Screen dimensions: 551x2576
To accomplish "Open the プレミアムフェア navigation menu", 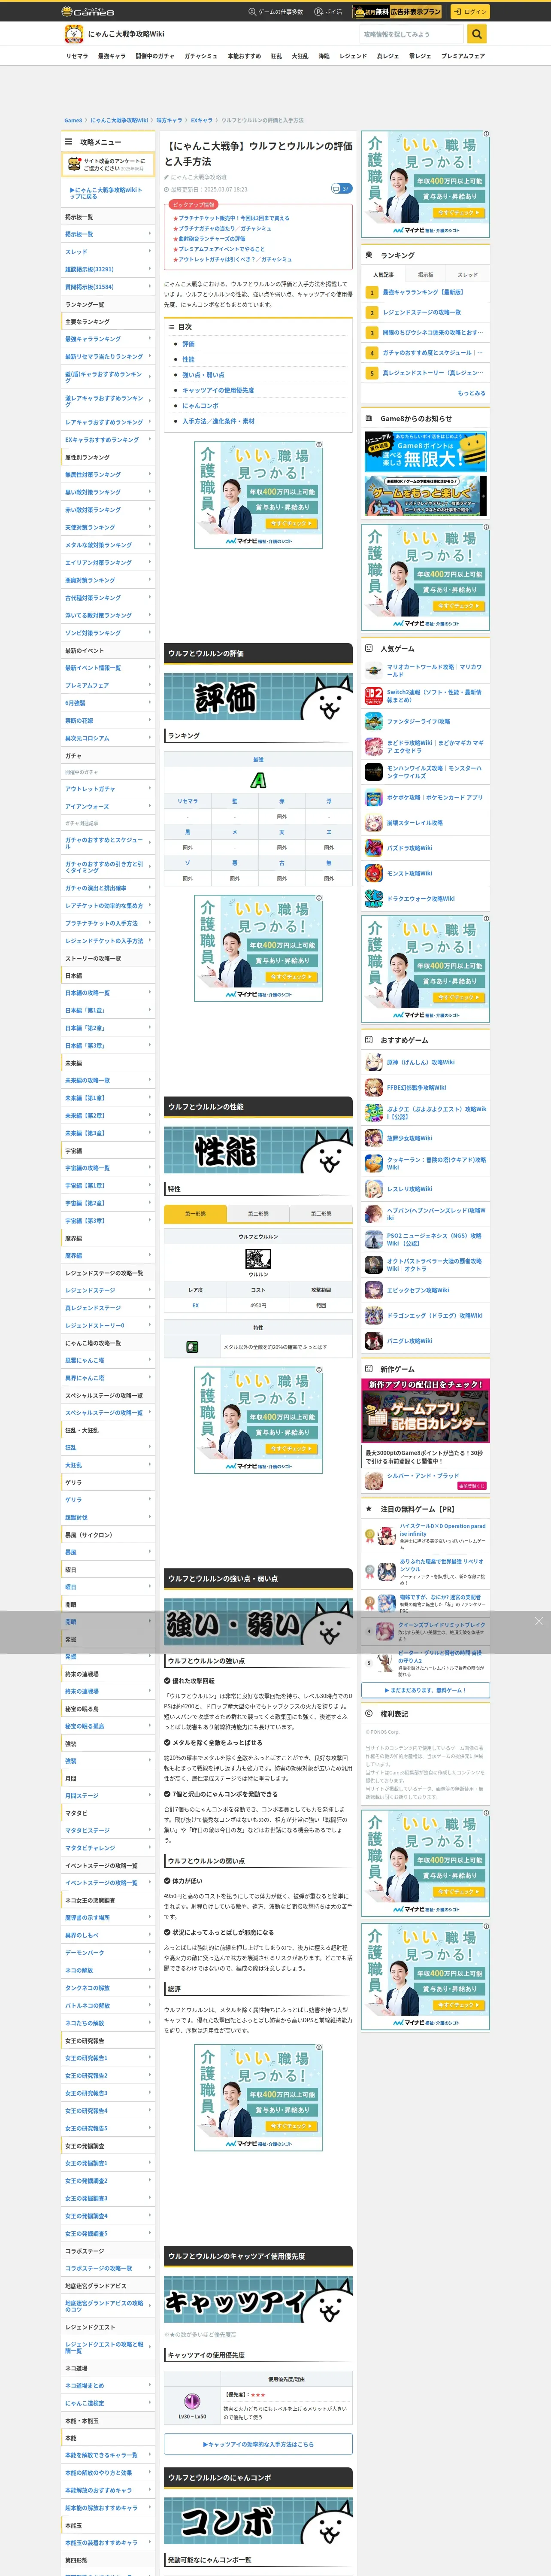I will coord(463,56).
